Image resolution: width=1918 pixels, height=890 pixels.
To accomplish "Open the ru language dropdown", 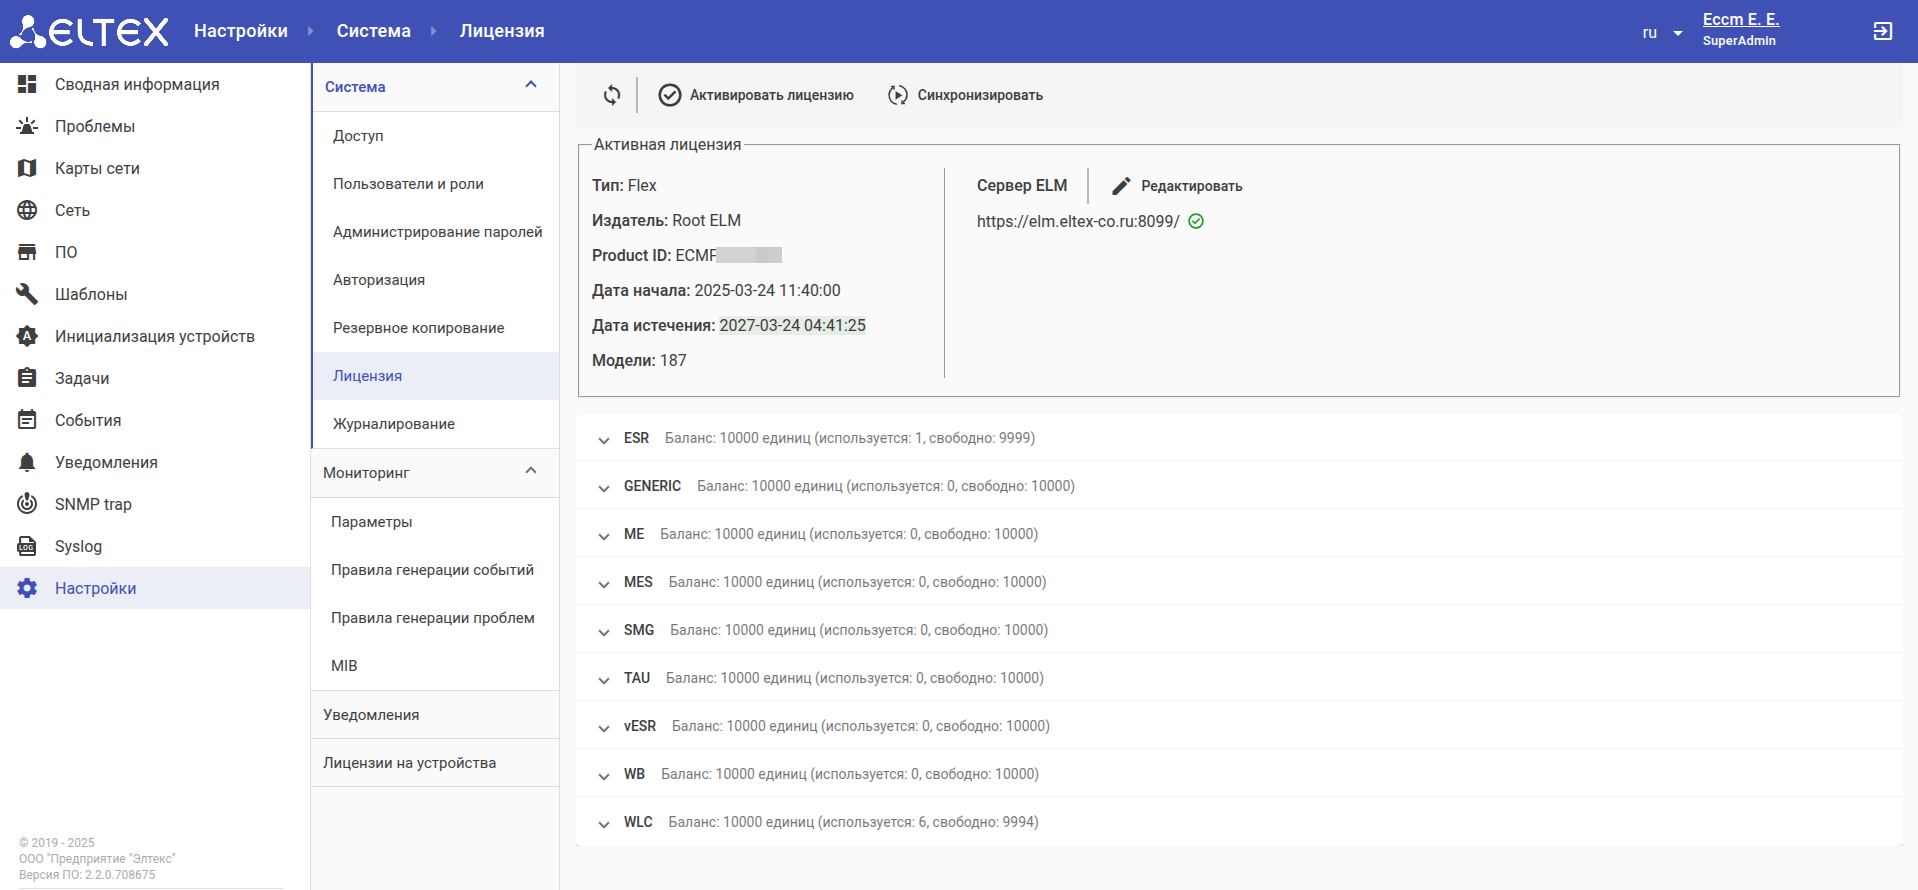I will 1662,33.
